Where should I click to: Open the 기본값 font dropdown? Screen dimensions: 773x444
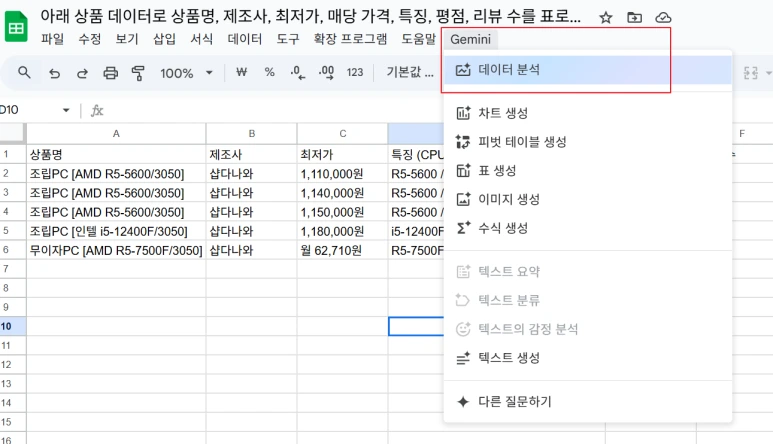point(410,72)
